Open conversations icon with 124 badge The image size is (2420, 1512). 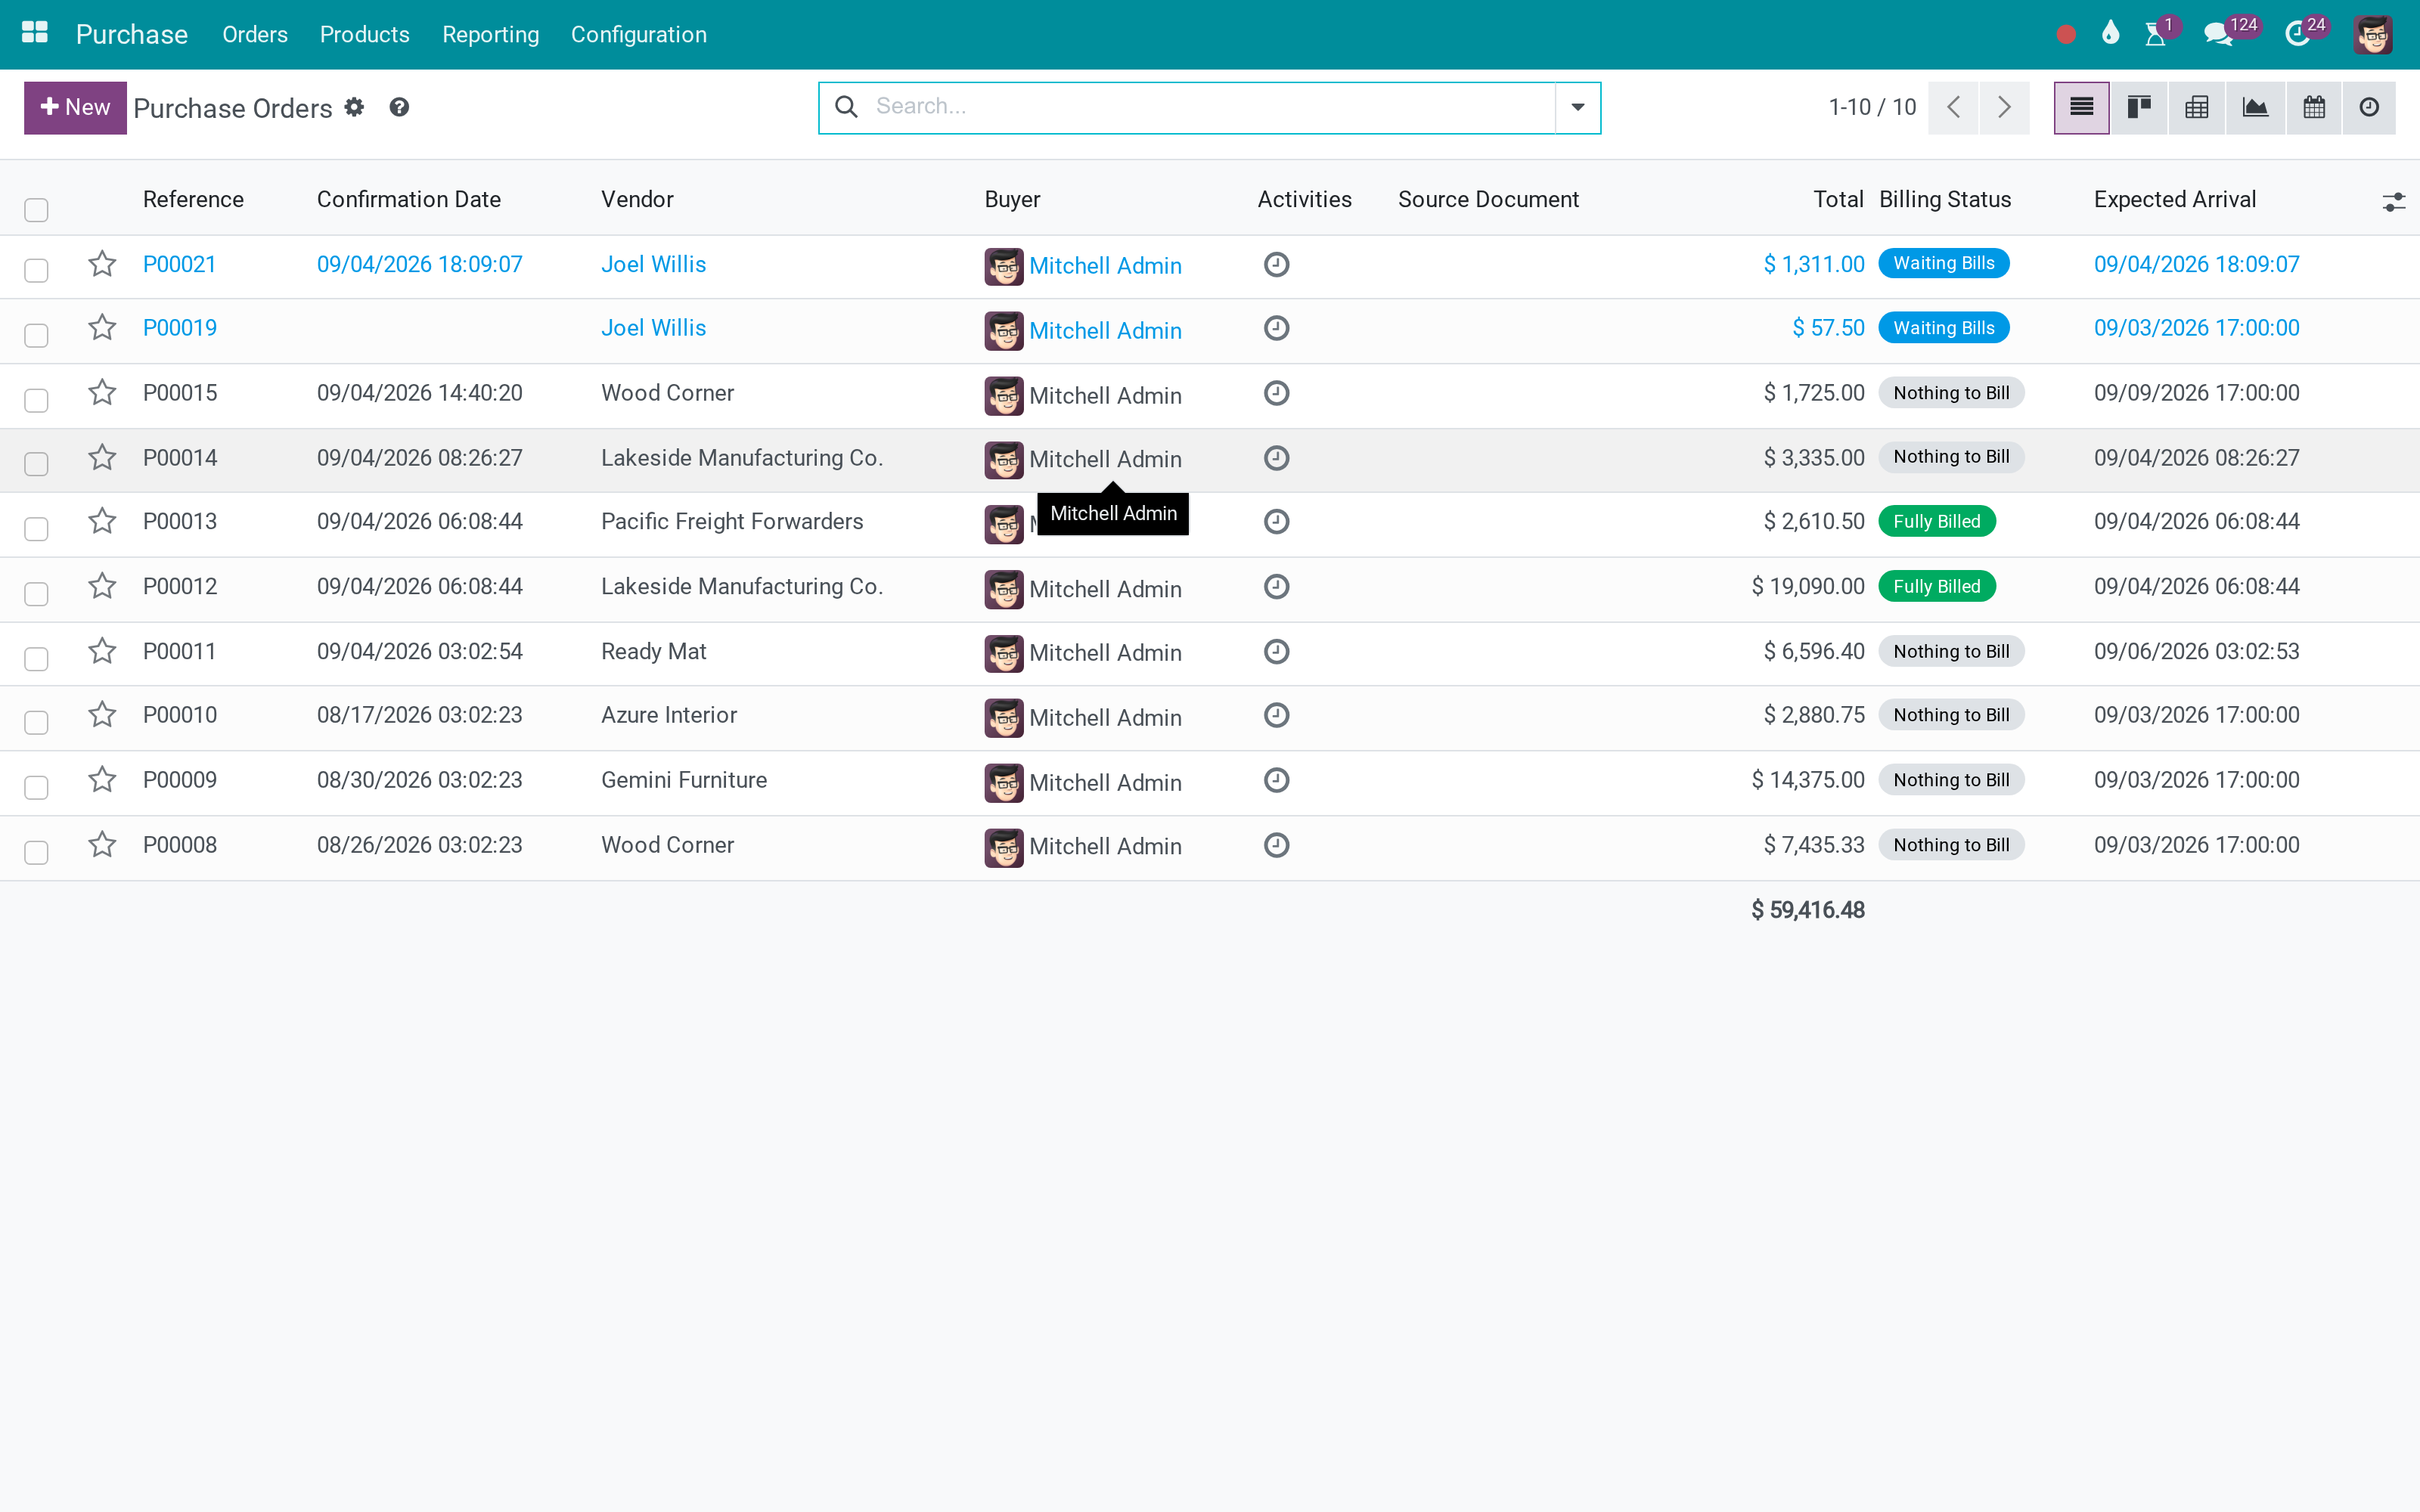(x=2218, y=35)
